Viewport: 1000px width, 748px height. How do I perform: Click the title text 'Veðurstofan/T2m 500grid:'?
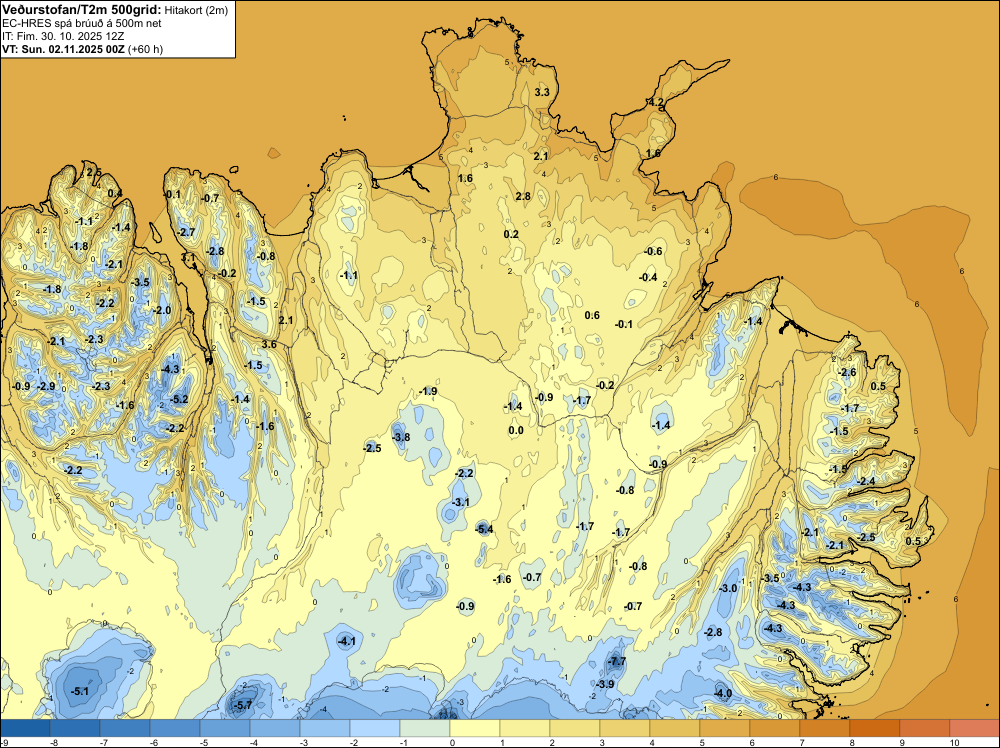pyautogui.click(x=82, y=10)
